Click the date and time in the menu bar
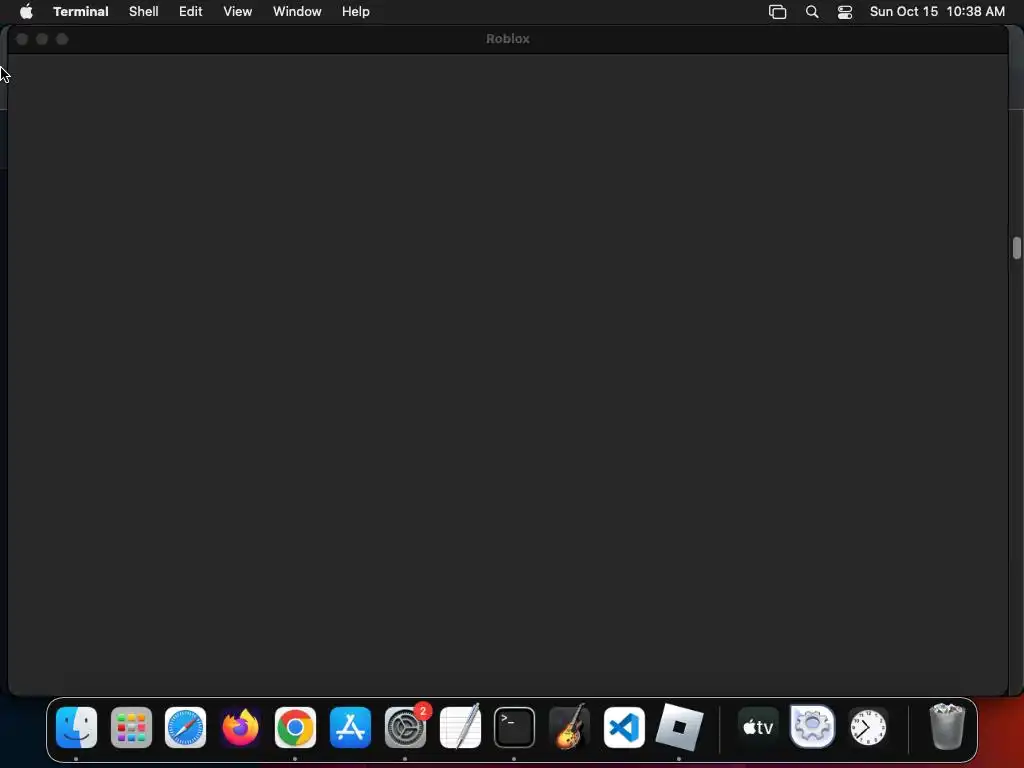Viewport: 1024px width, 768px height. [x=937, y=11]
